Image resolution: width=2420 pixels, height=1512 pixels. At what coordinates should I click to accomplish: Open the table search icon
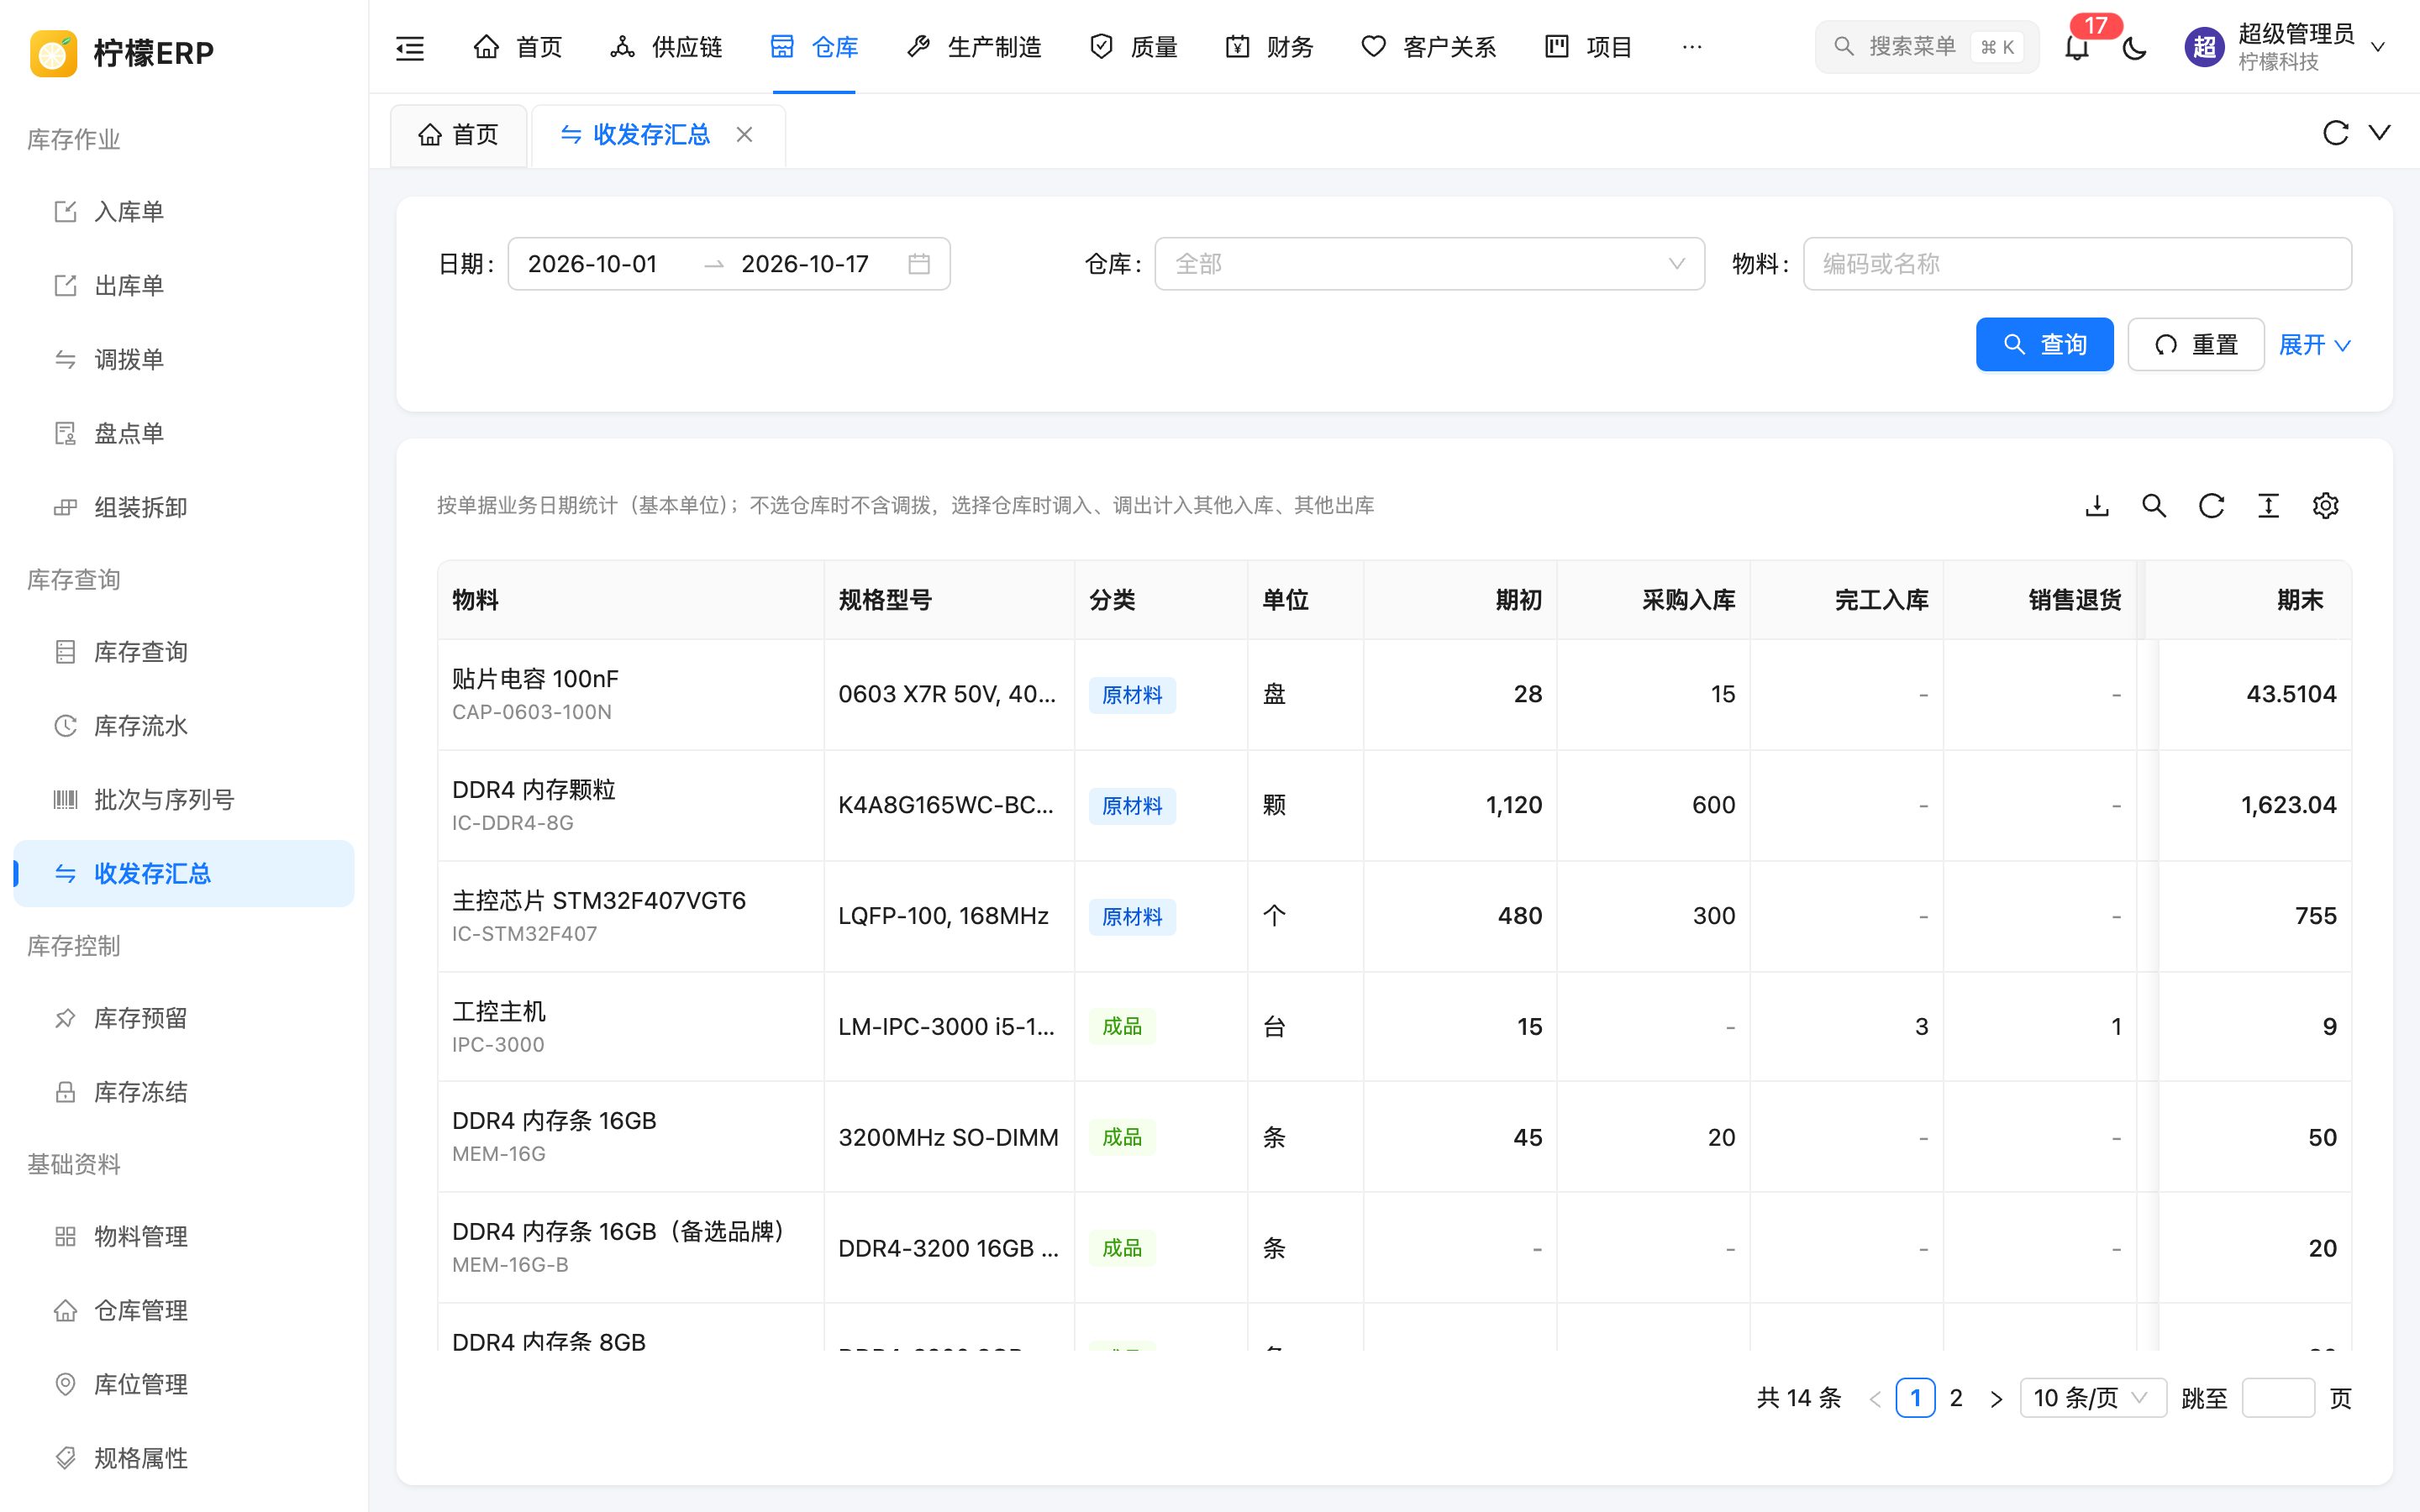pos(2154,506)
